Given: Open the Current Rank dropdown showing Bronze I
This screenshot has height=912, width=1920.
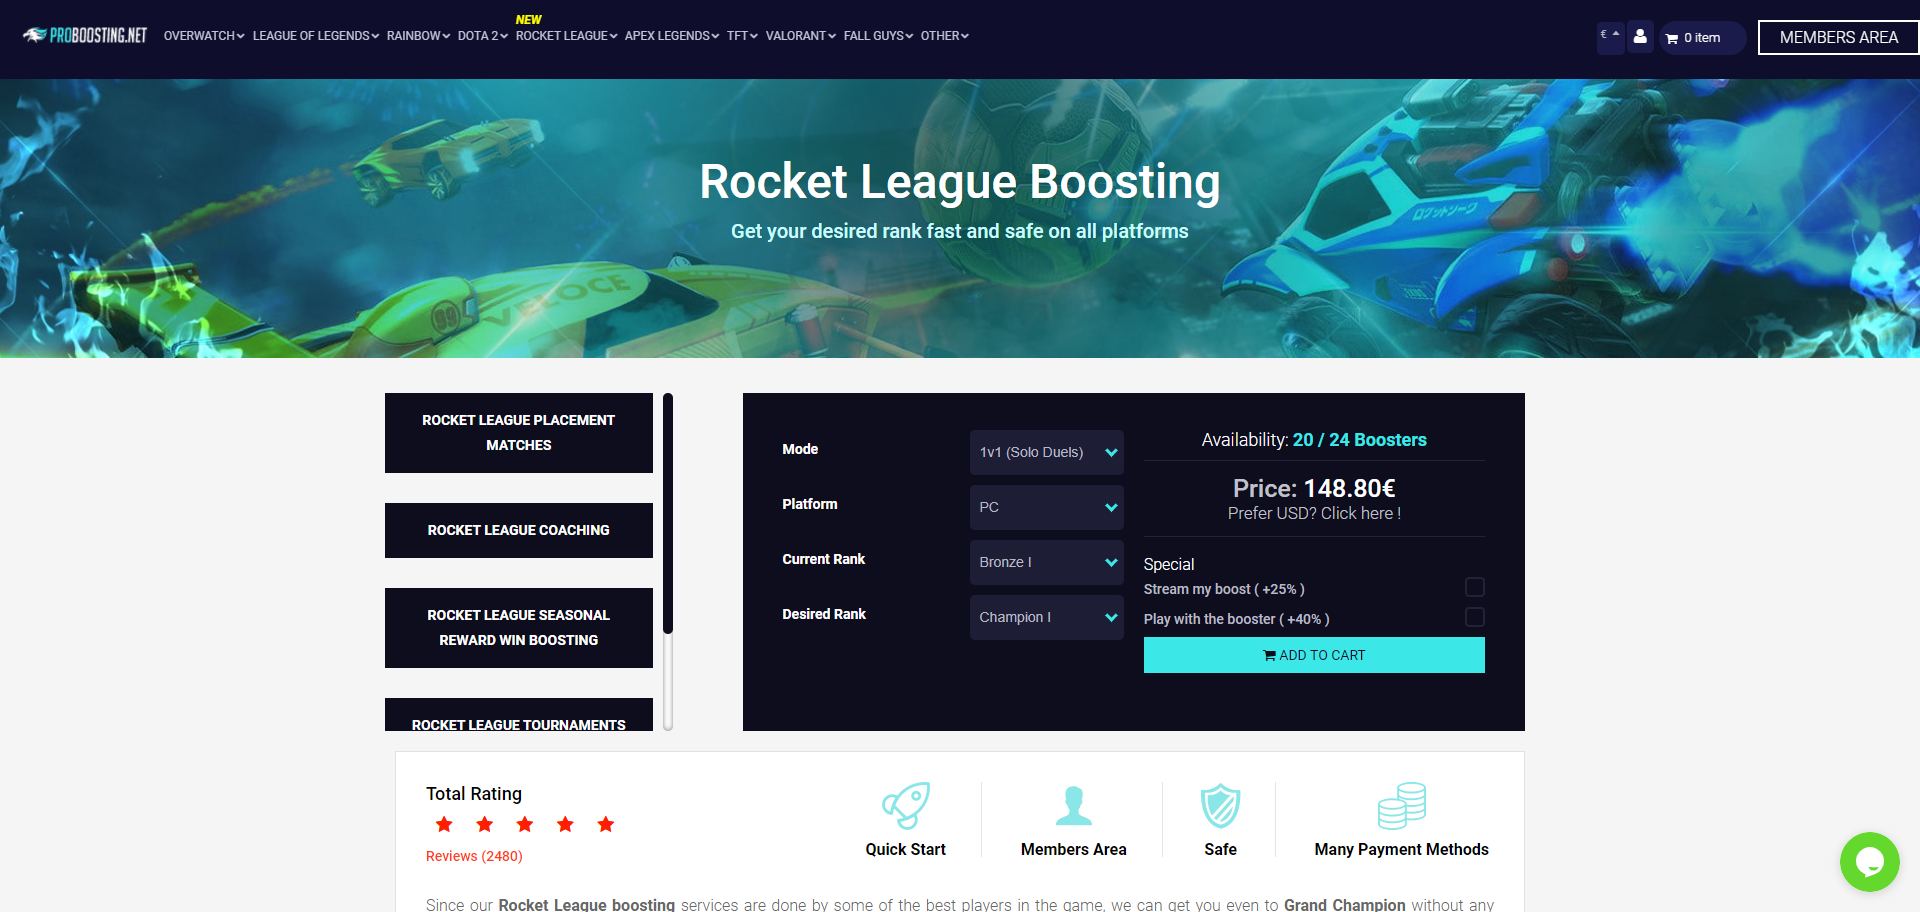Looking at the screenshot, I should point(1046,562).
